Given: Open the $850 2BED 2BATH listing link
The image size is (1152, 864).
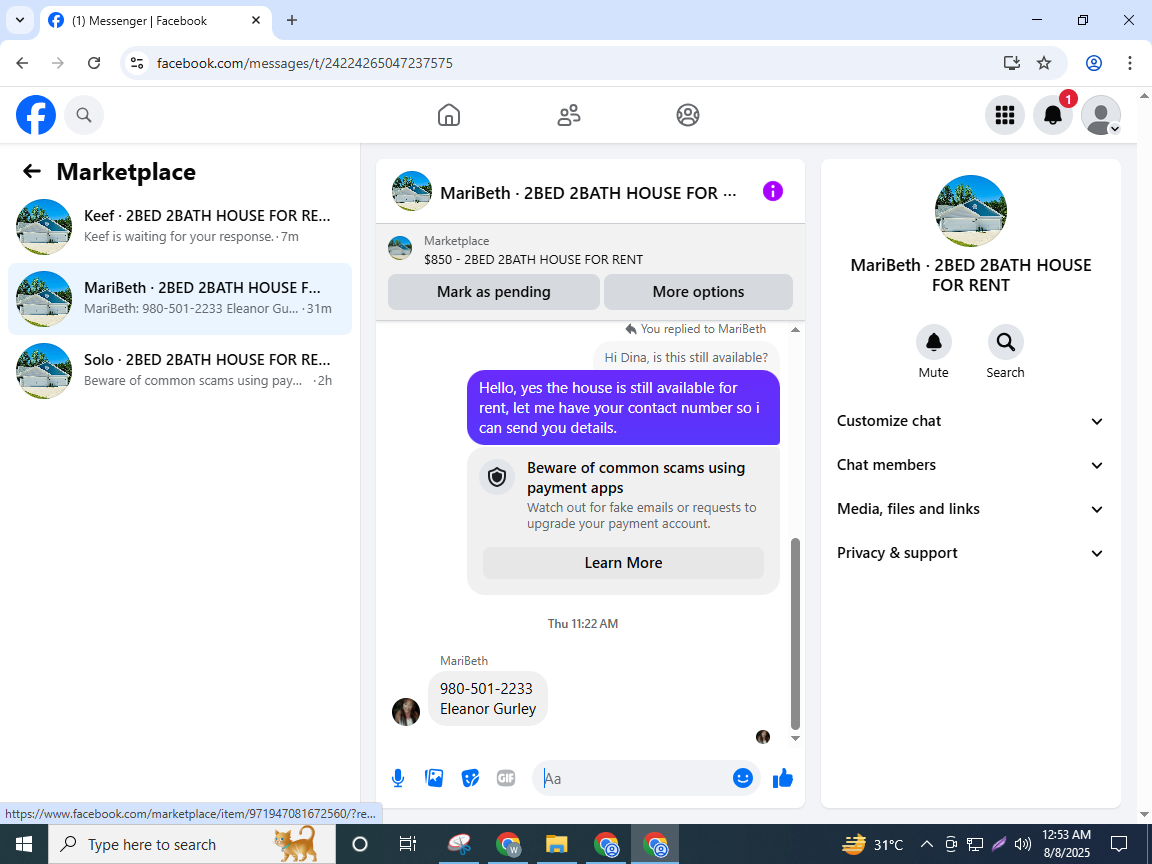Looking at the screenshot, I should coord(533,259).
